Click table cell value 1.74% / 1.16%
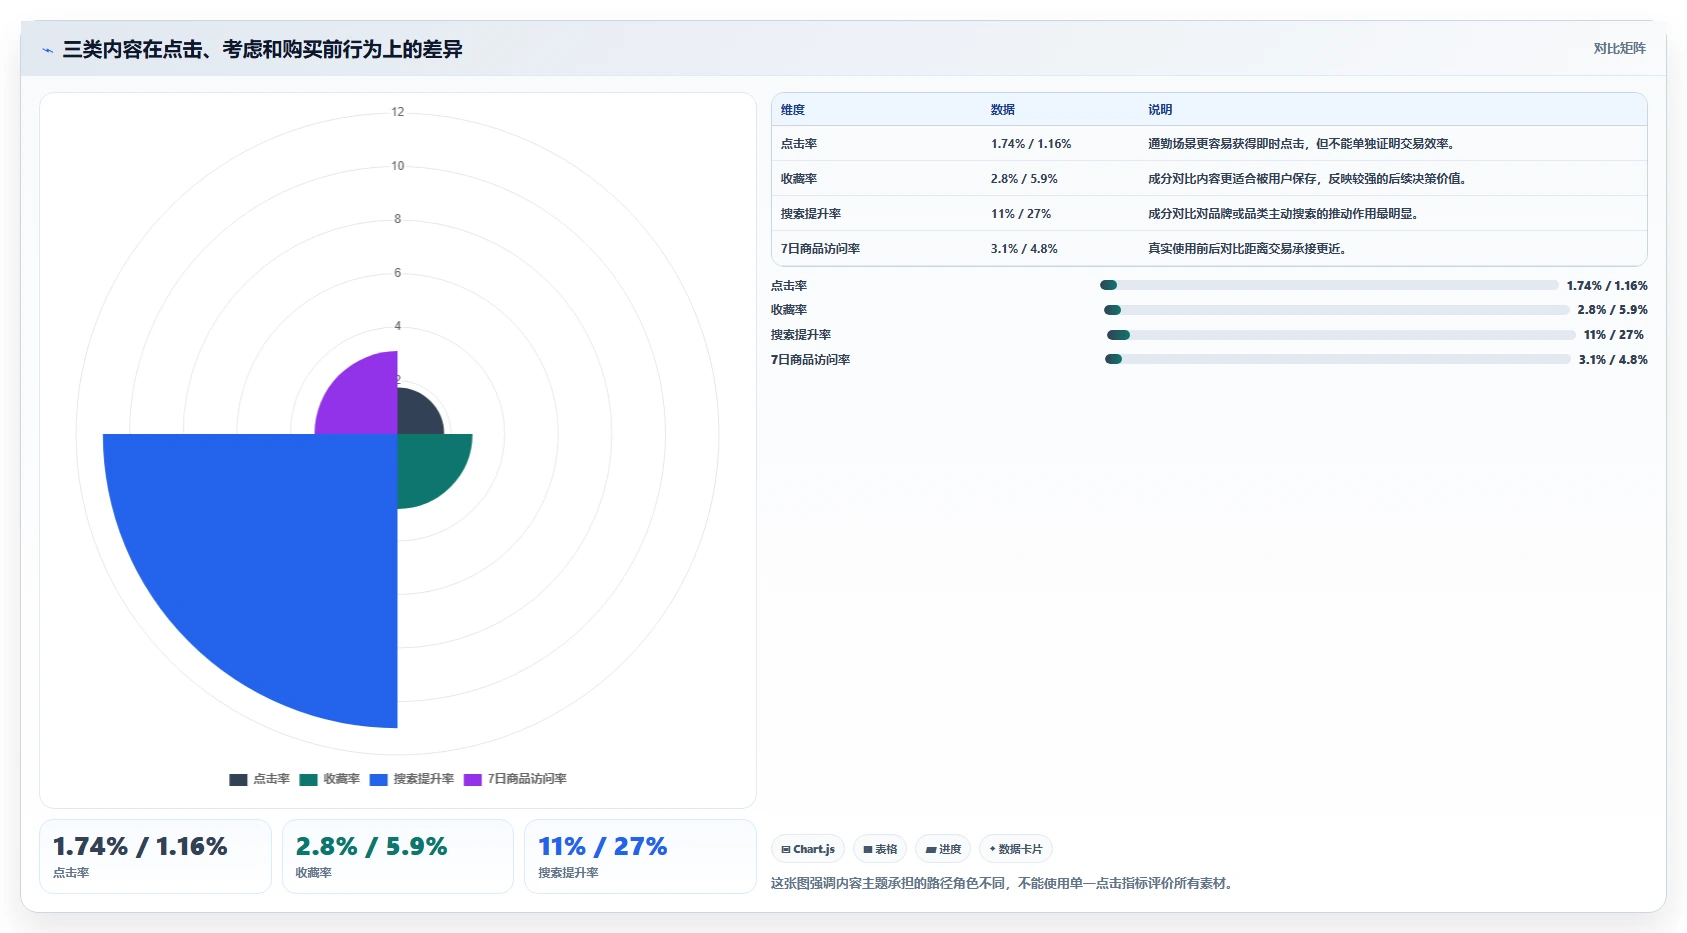Screen dimensions: 1687x933 pyautogui.click(x=1031, y=144)
